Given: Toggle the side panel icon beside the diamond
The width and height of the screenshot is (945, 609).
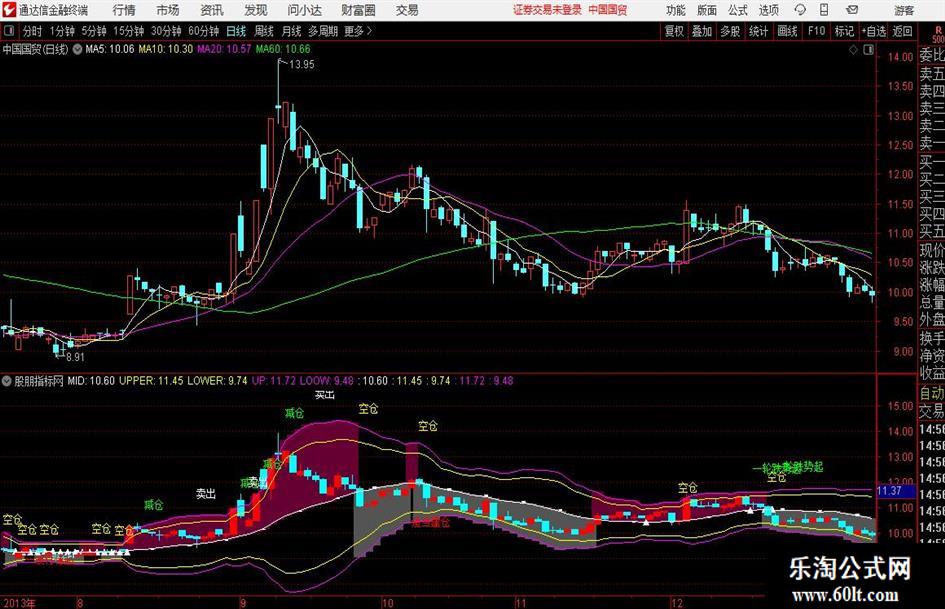Looking at the screenshot, I should point(868,49).
